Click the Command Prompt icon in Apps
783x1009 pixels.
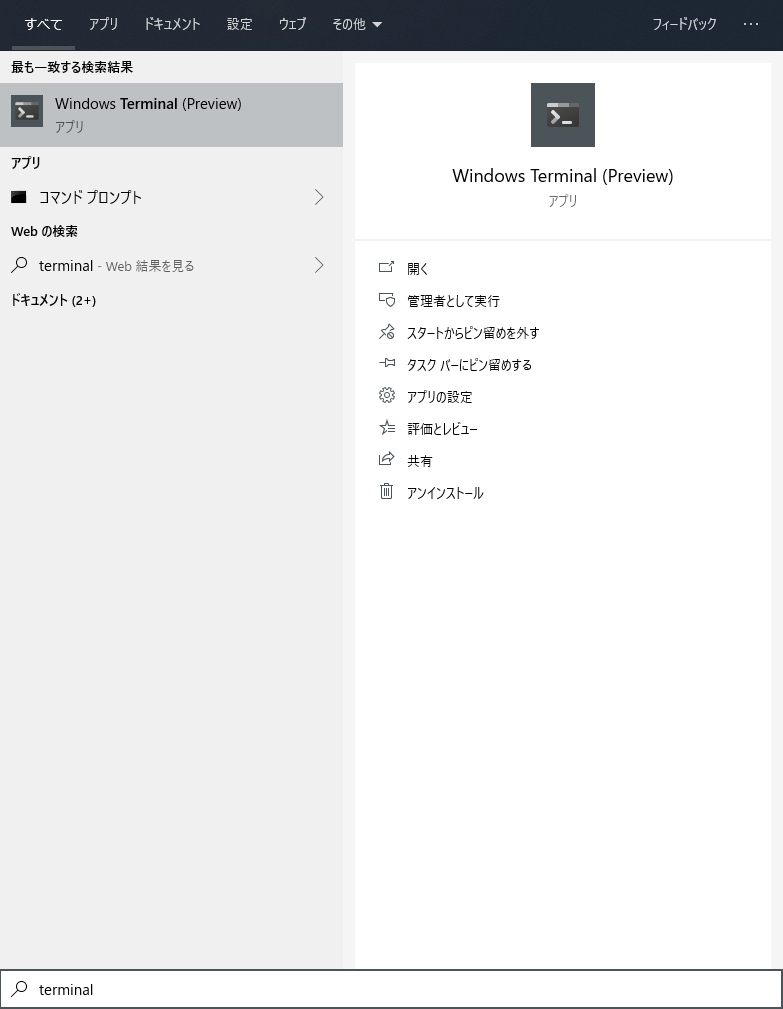[x=19, y=197]
